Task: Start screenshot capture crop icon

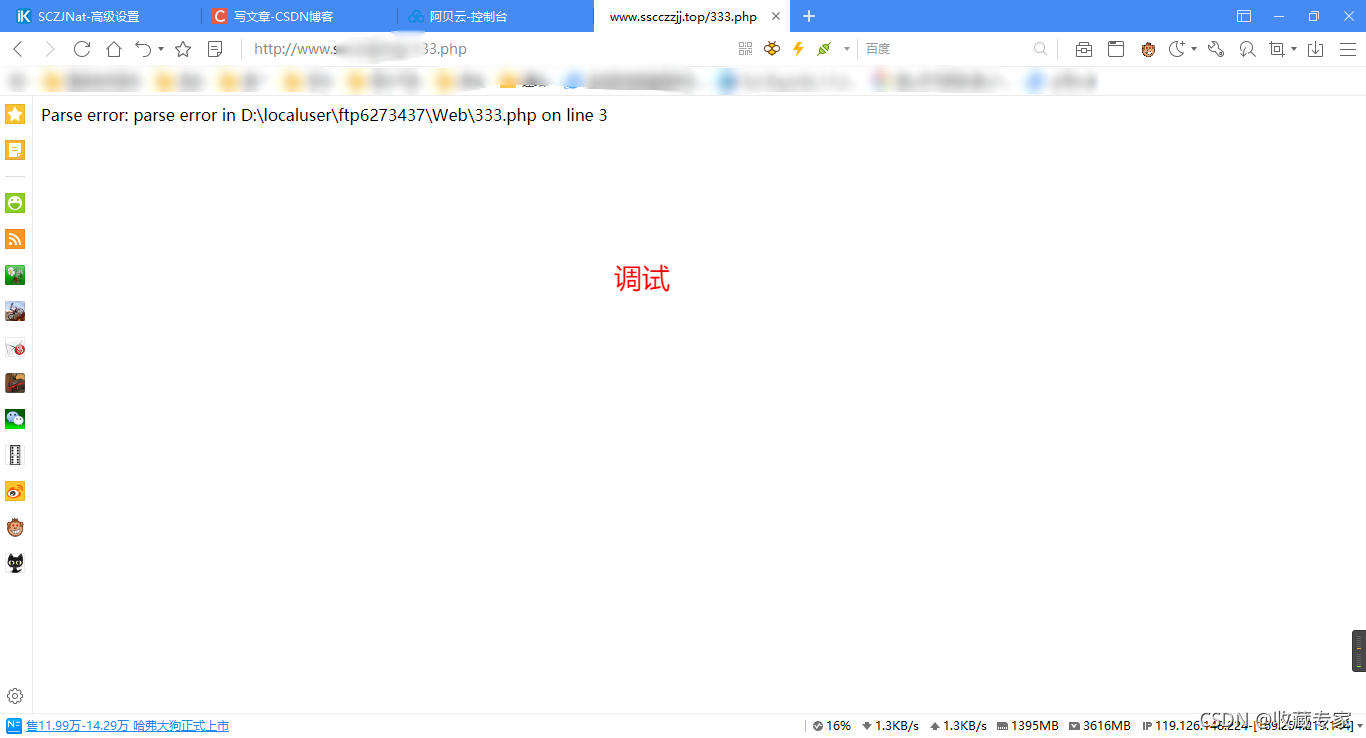Action: coord(1277,49)
